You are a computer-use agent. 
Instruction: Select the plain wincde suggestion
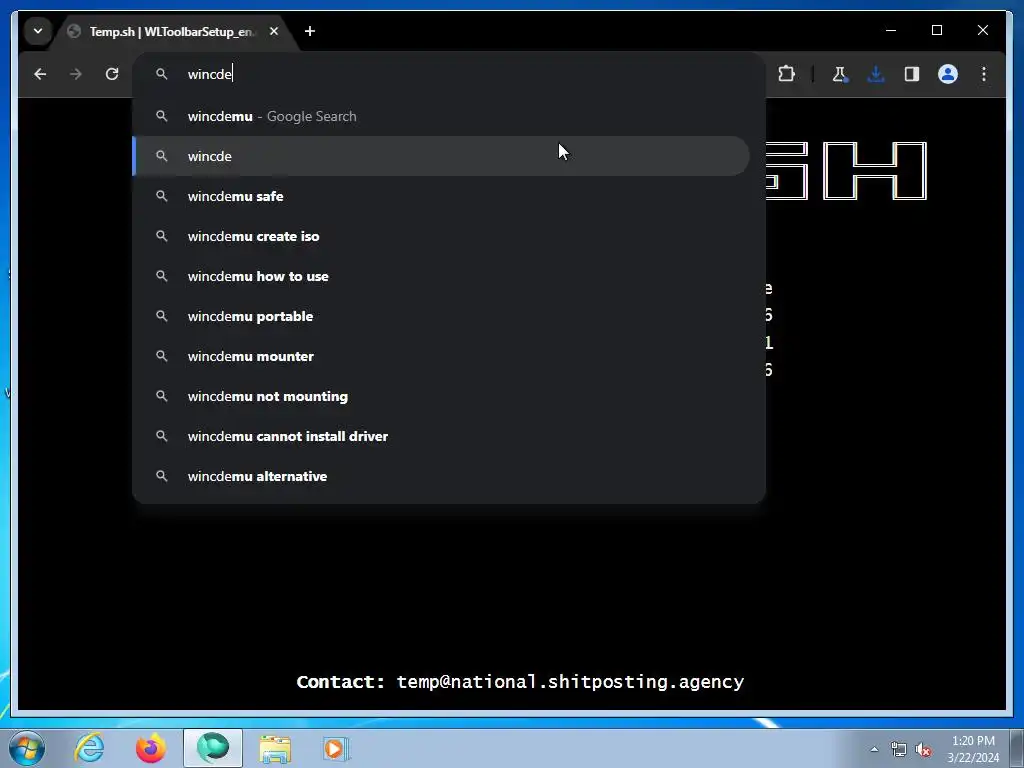[441, 156]
